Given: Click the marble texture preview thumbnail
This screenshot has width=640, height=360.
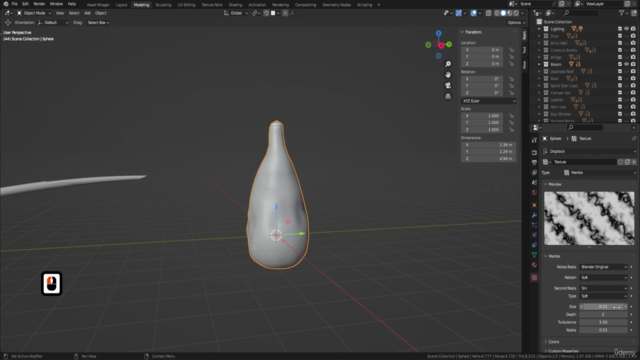Looking at the screenshot, I should click(x=589, y=218).
